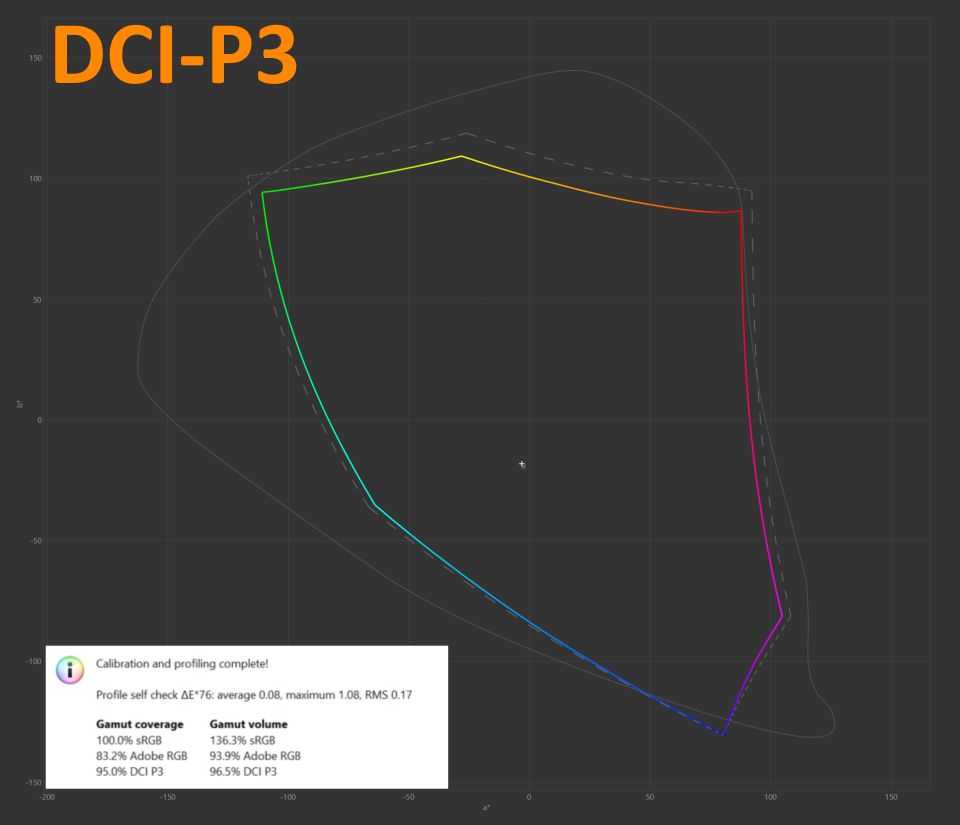Viewport: 960px width, 825px height.
Task: Select the '136.3% sRGB' volume value
Action: point(242,740)
